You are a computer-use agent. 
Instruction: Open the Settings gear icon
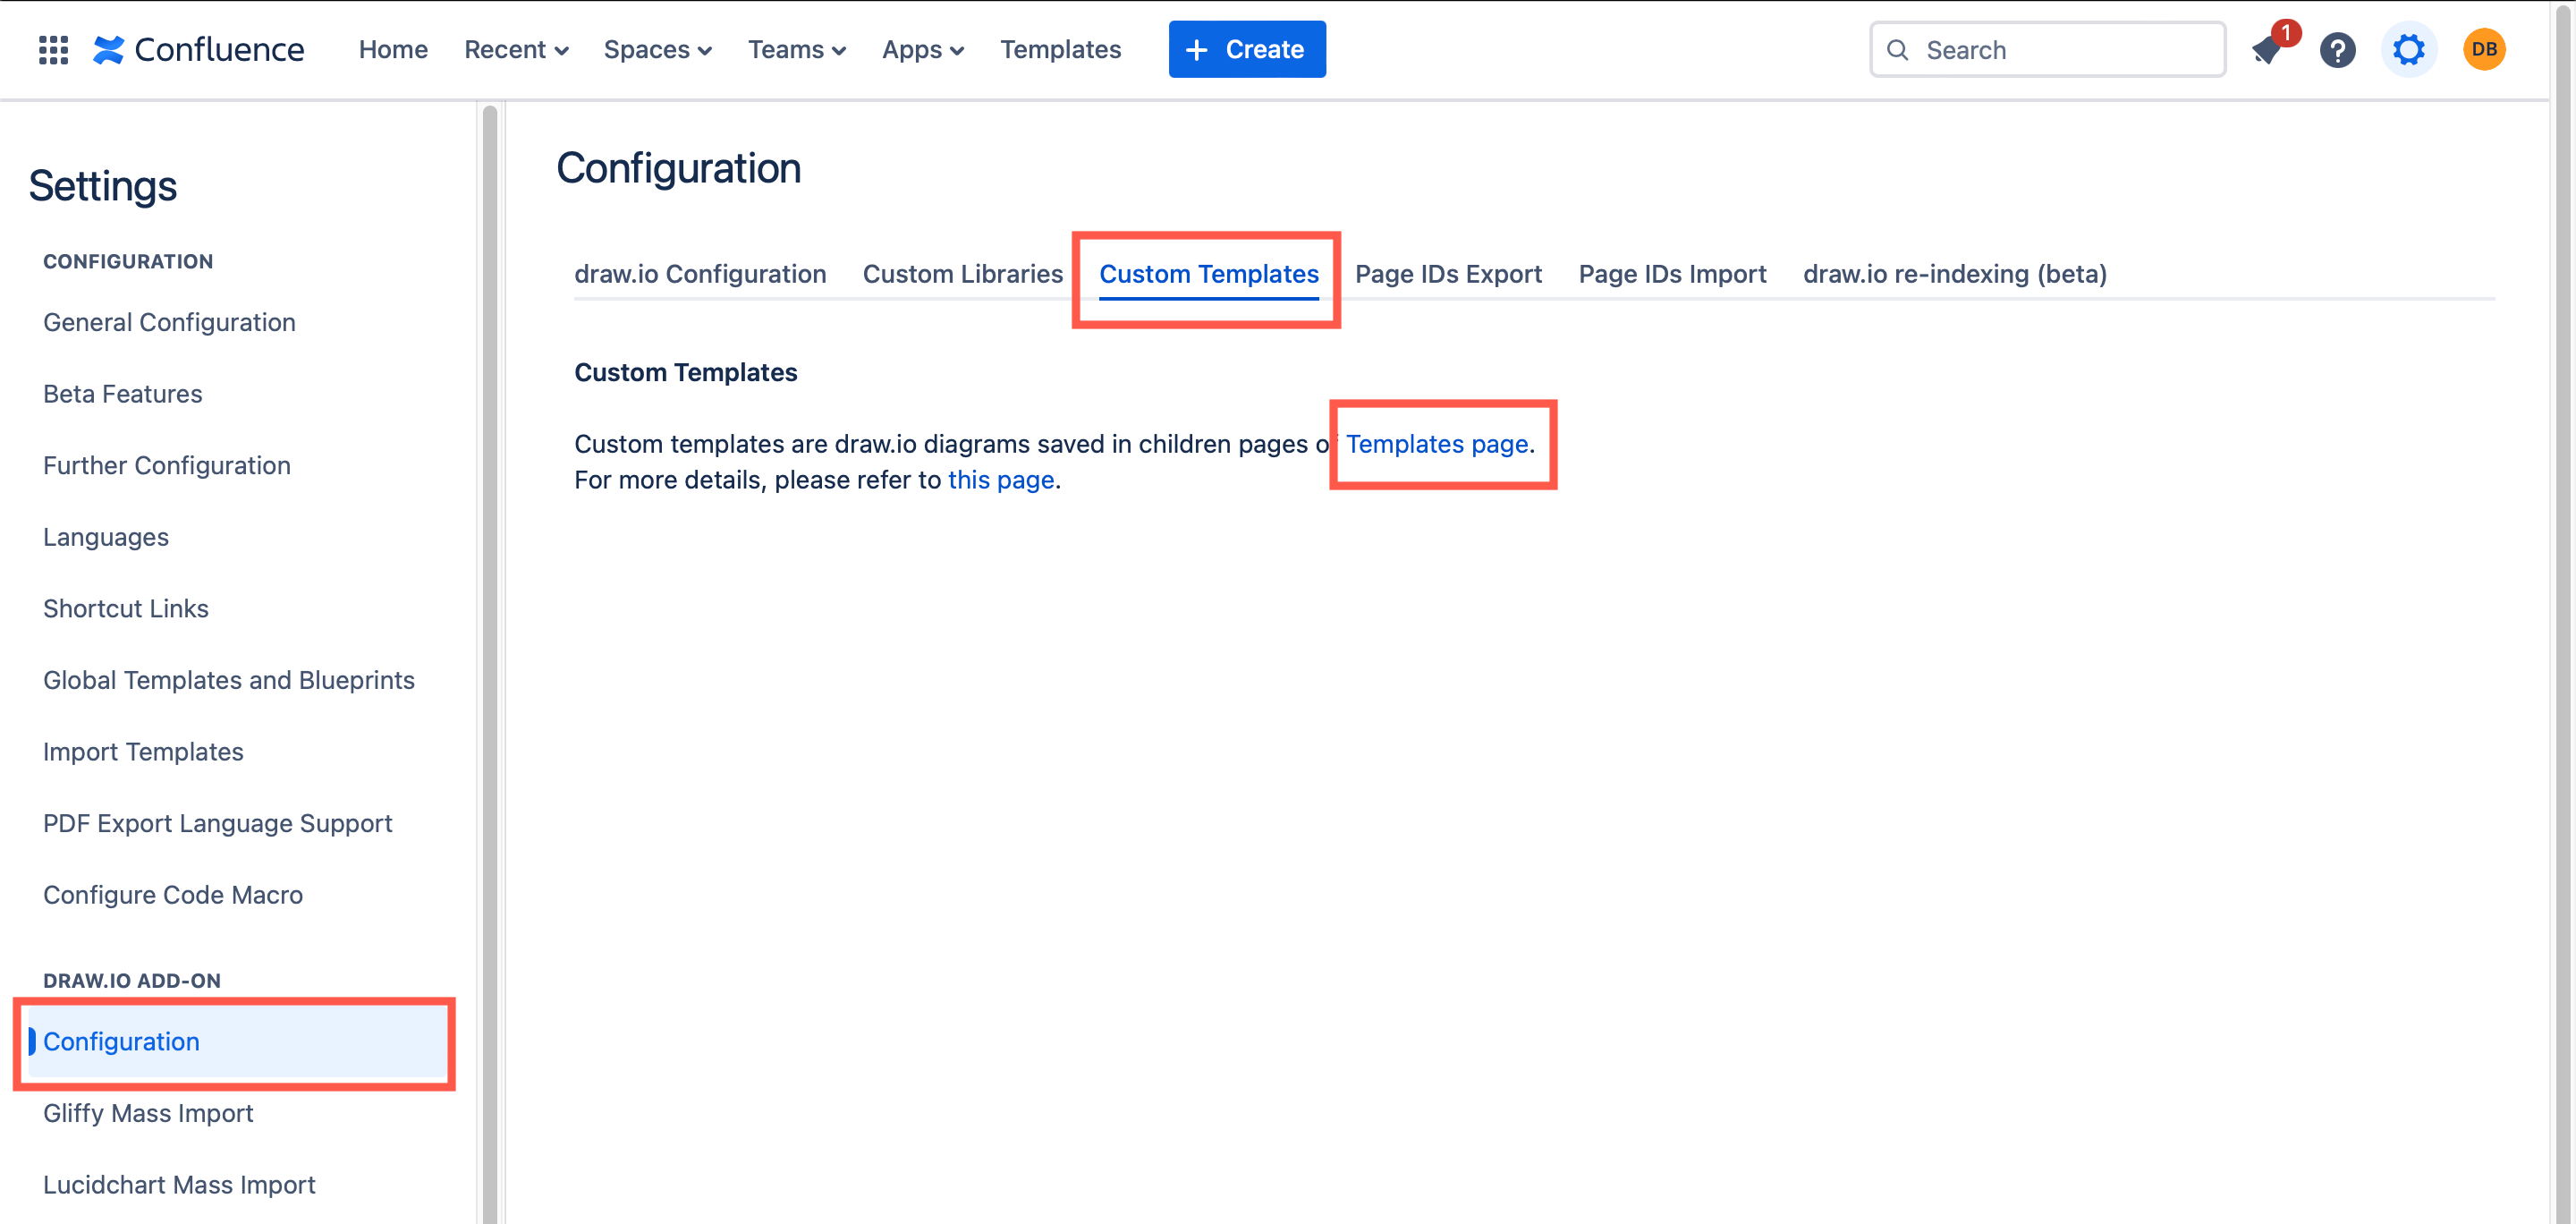tap(2409, 49)
